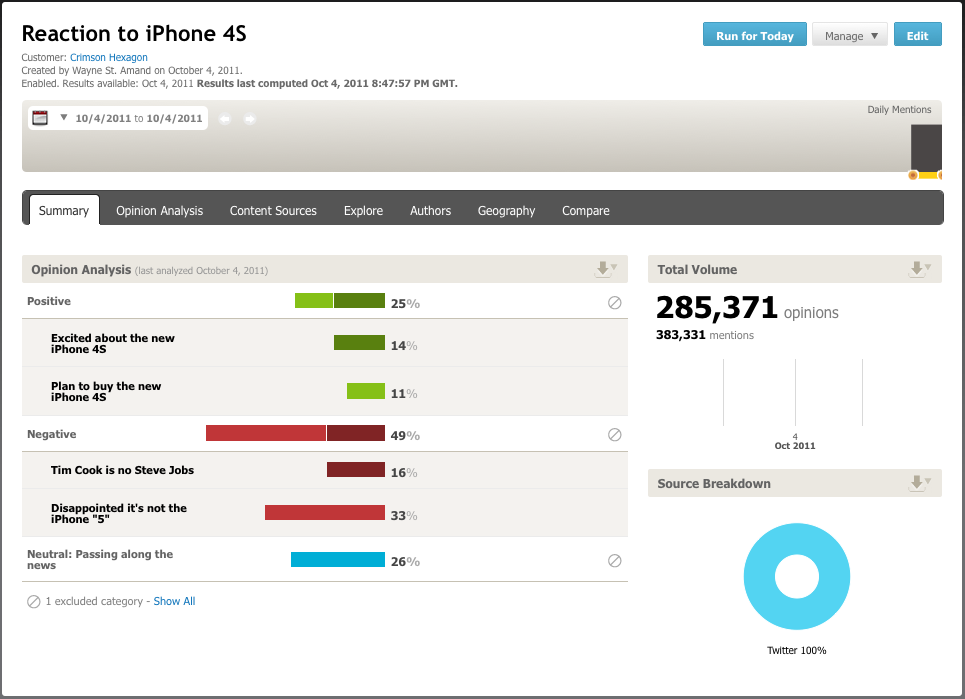This screenshot has width=965, height=699.
Task: Click the Oct 2011 axis label
Action: 795,445
